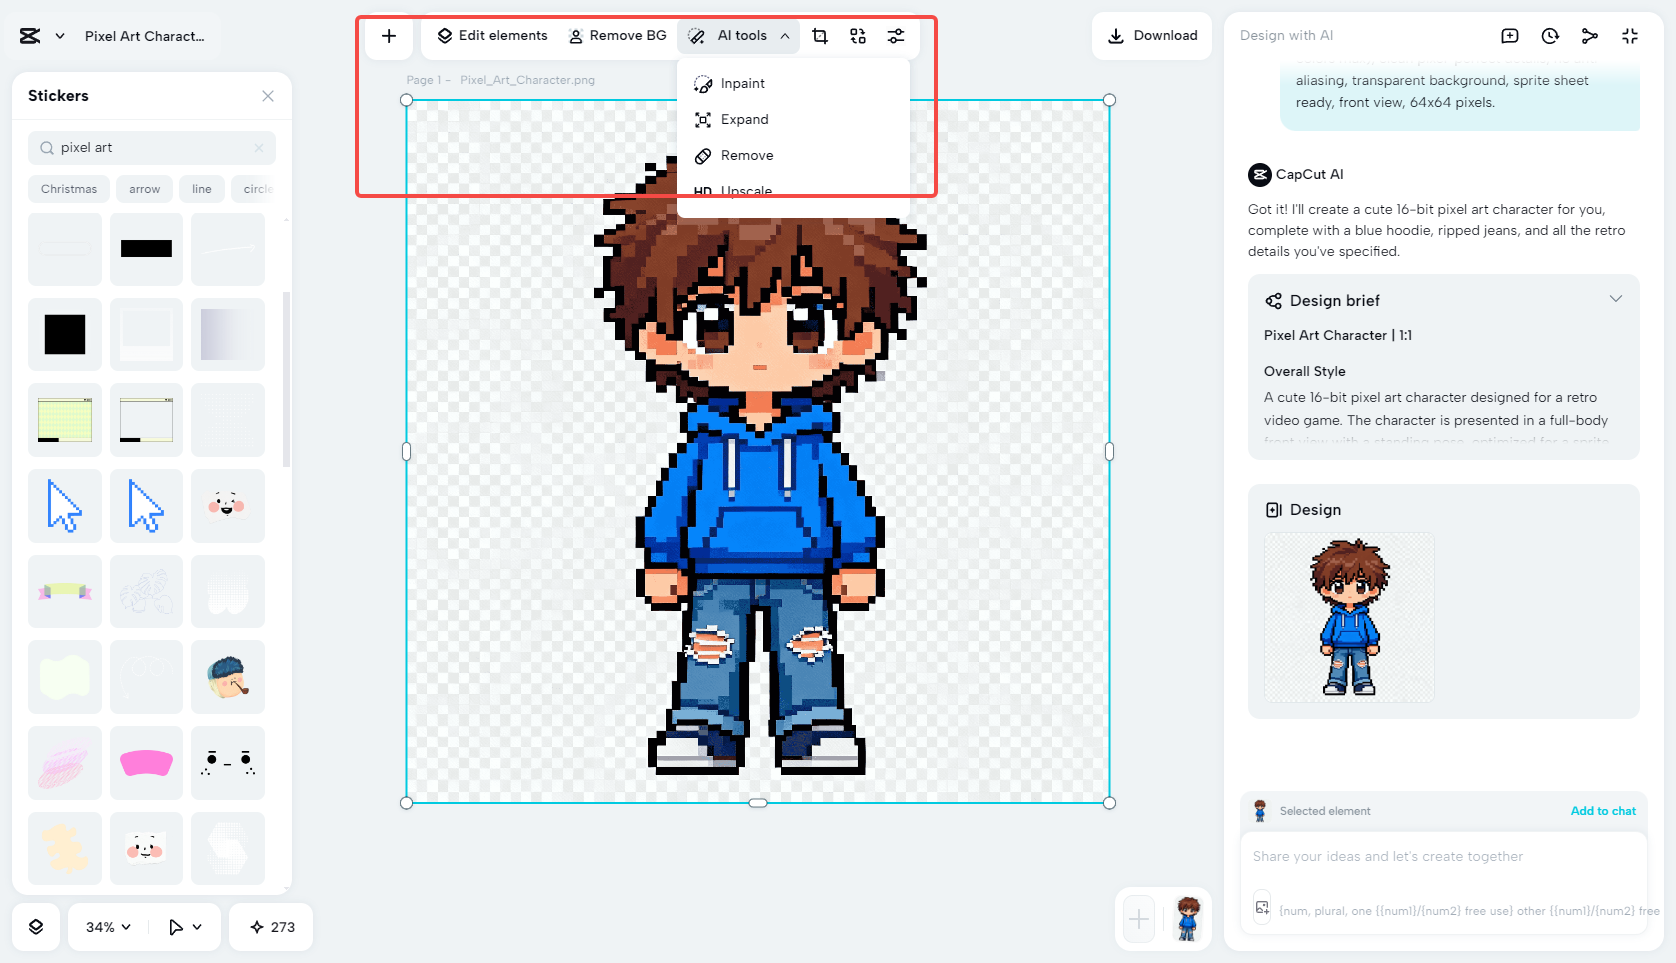Click the image upload icon in chat box
The image size is (1676, 963).
[1262, 905]
